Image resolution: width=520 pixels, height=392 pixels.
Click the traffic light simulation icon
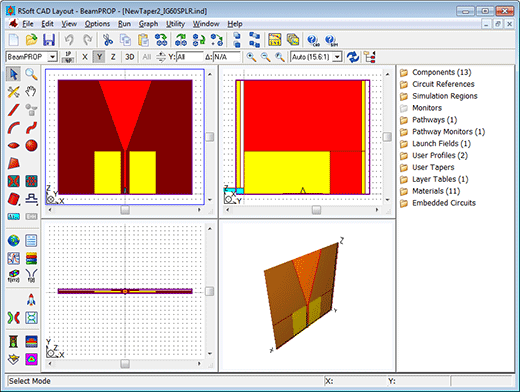(x=13, y=342)
